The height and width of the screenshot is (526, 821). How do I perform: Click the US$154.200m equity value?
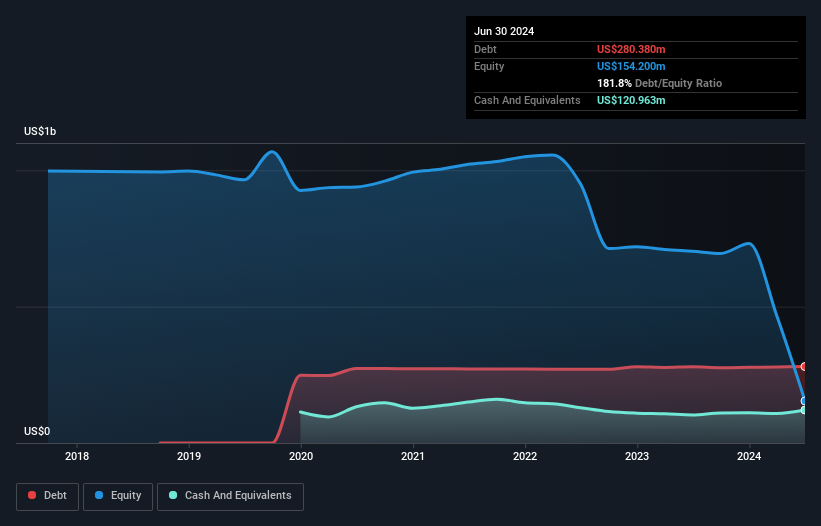tap(631, 66)
